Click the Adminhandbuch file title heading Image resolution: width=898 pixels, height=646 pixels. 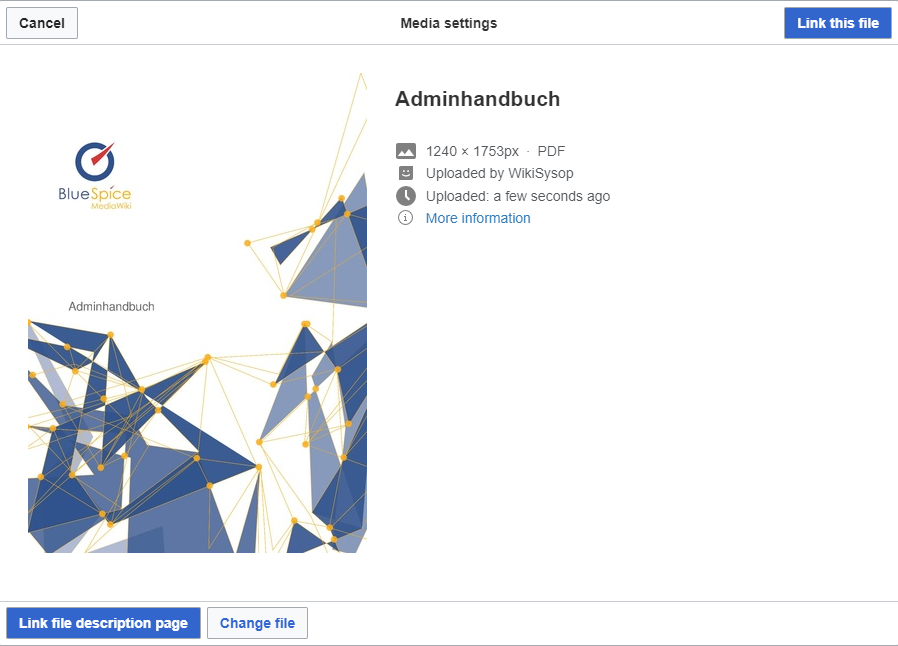coord(477,99)
